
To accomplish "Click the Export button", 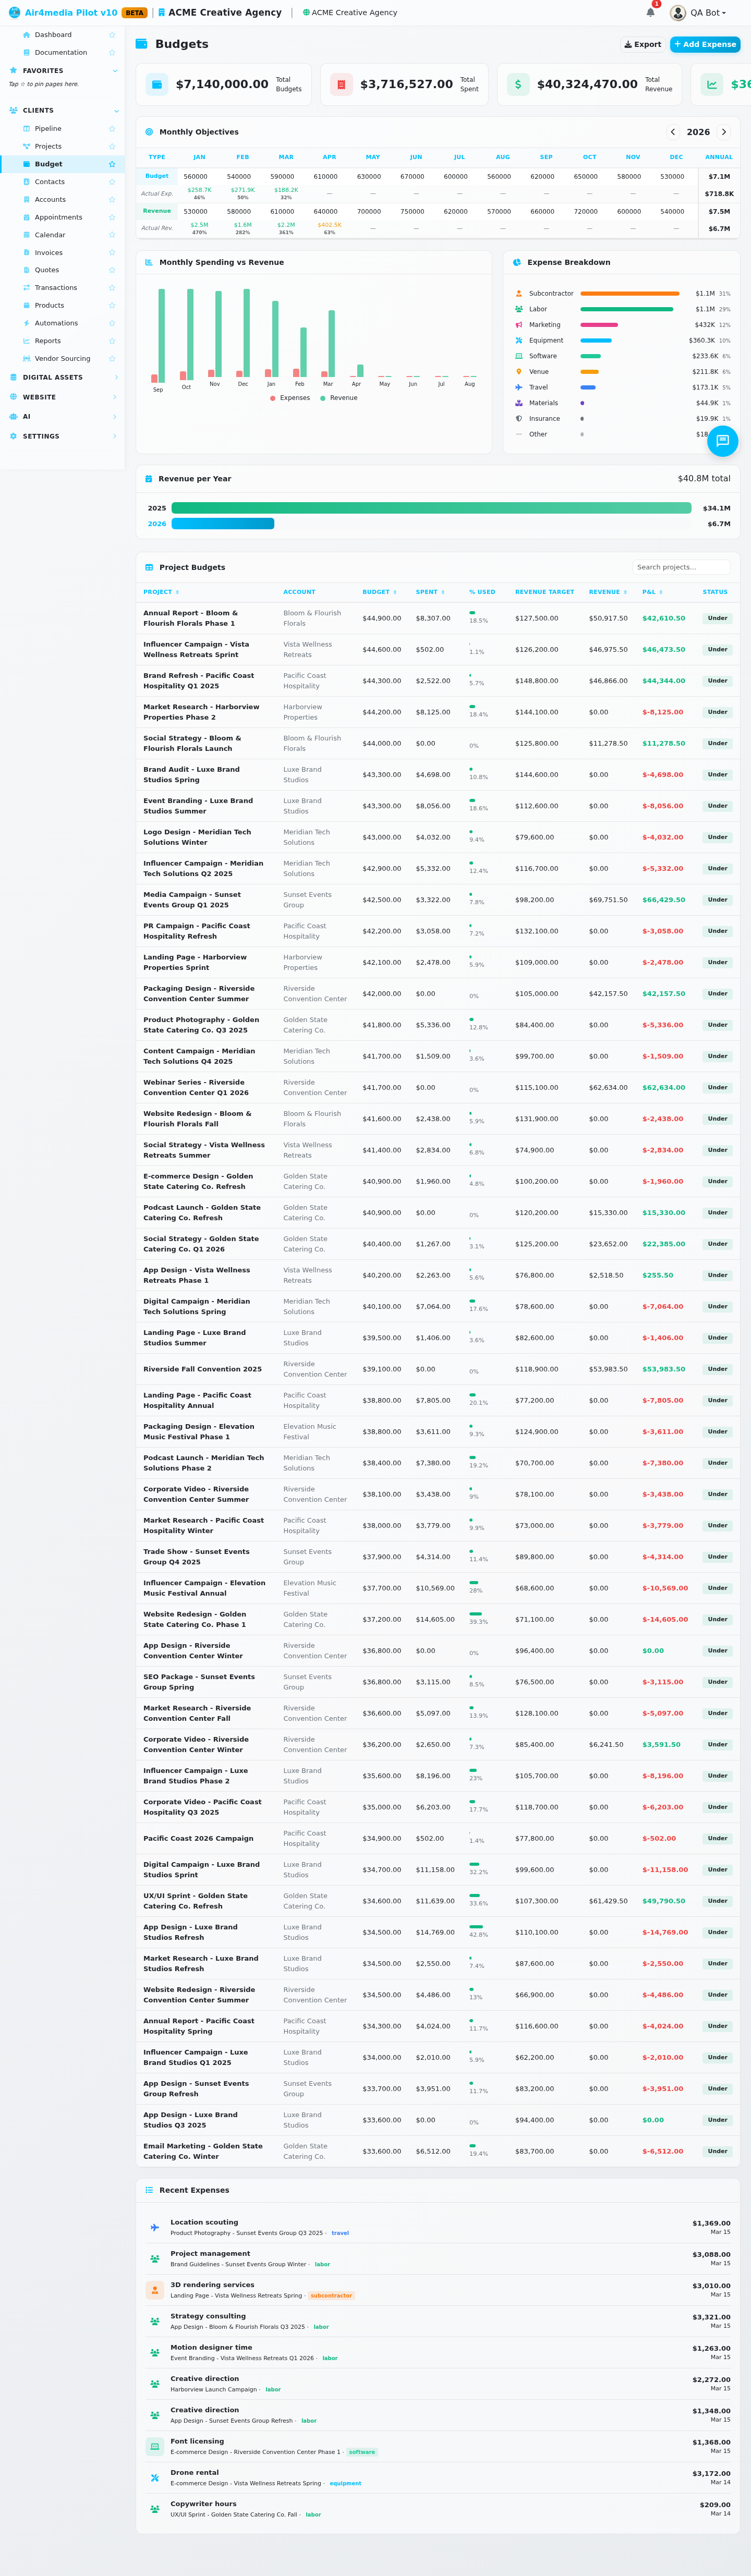I will coord(642,44).
